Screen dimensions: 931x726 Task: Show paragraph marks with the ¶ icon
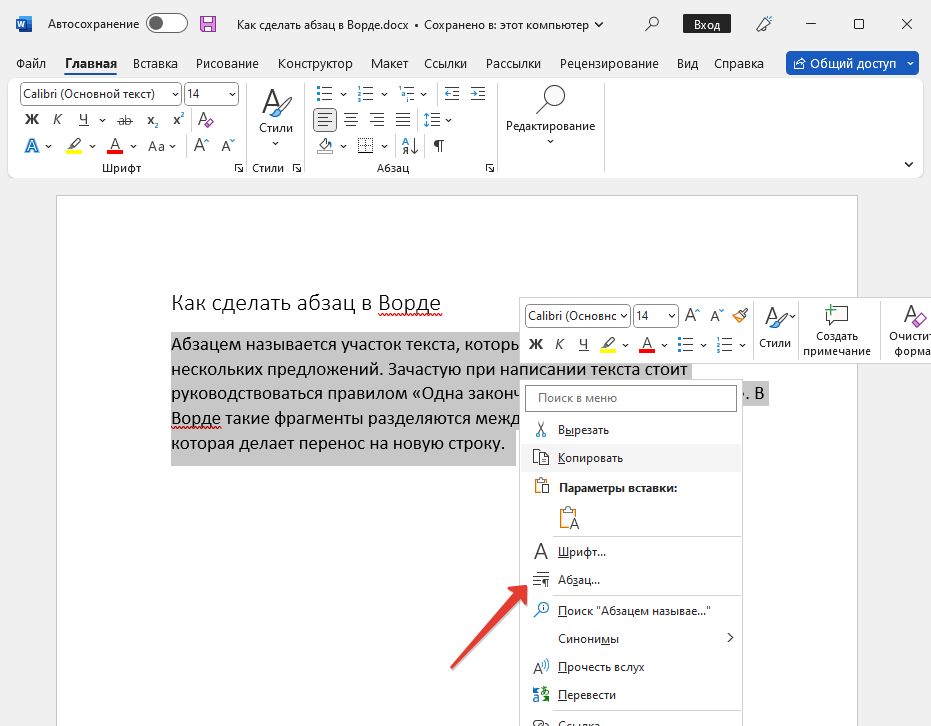tap(438, 146)
